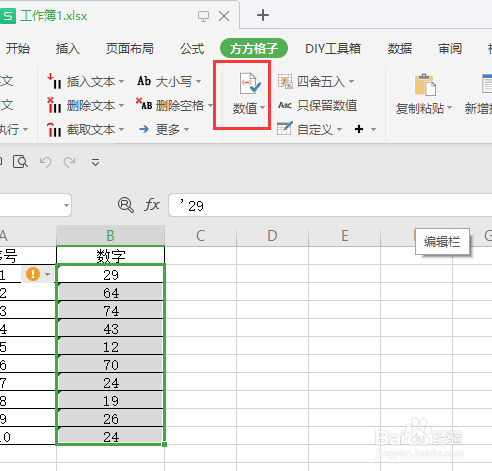Open the 公式 tab
492x471 pixels.
192,49
